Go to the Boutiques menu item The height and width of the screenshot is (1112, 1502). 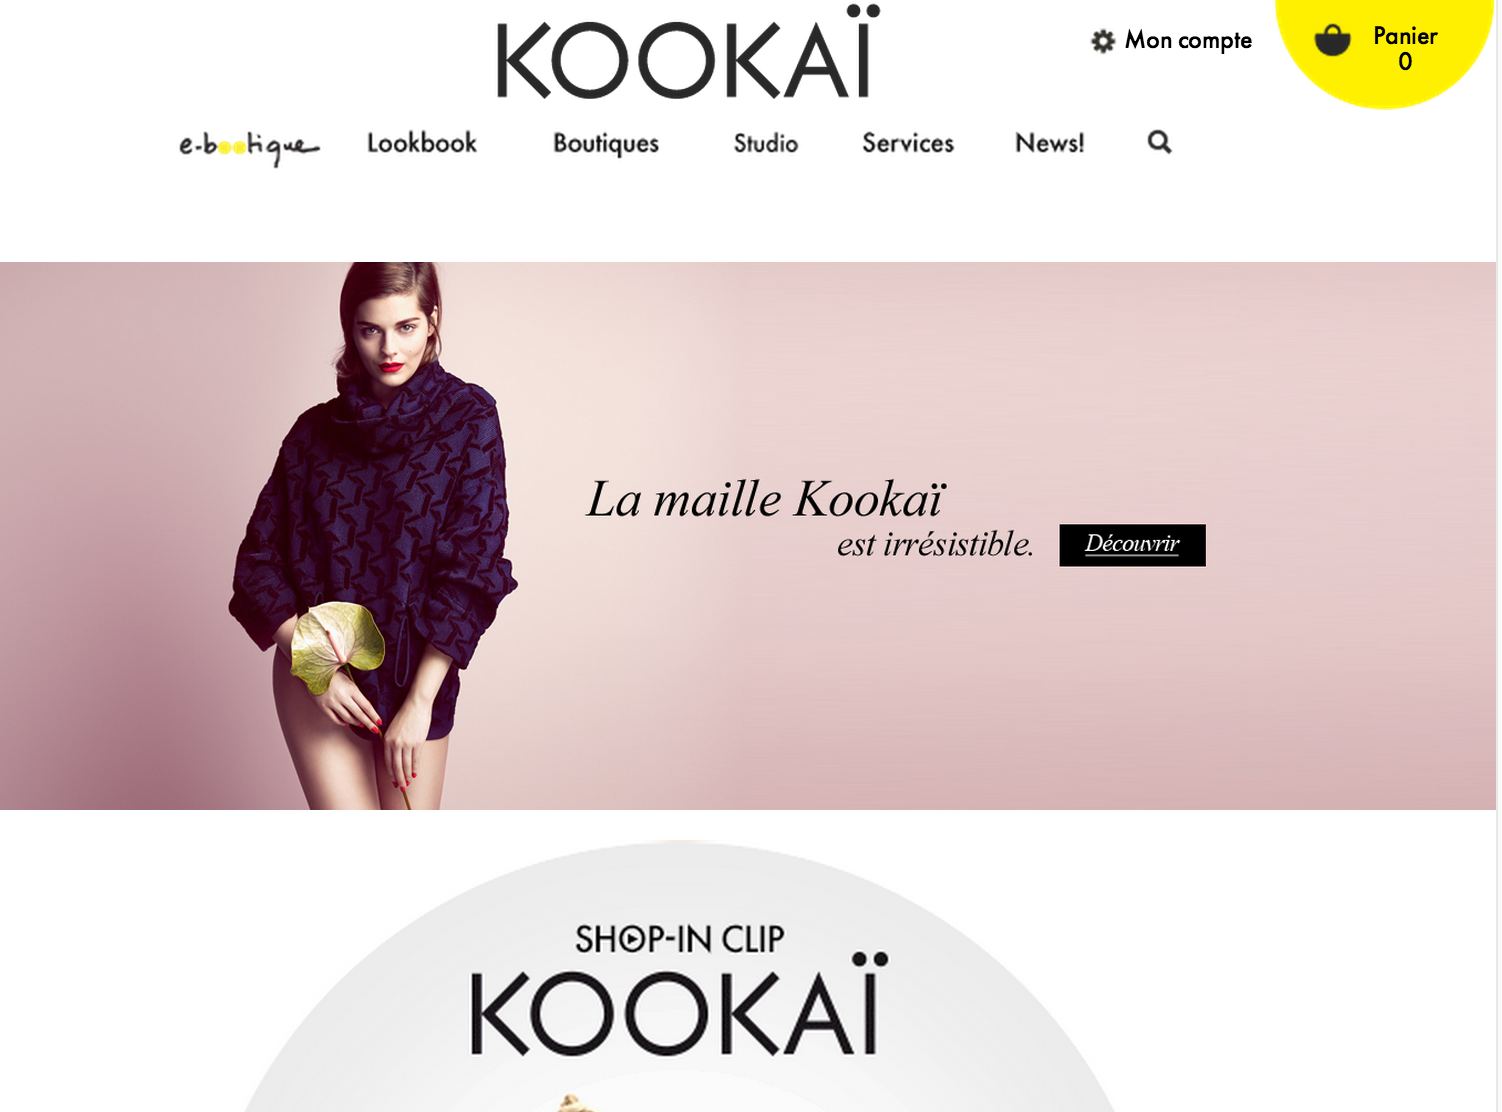606,144
